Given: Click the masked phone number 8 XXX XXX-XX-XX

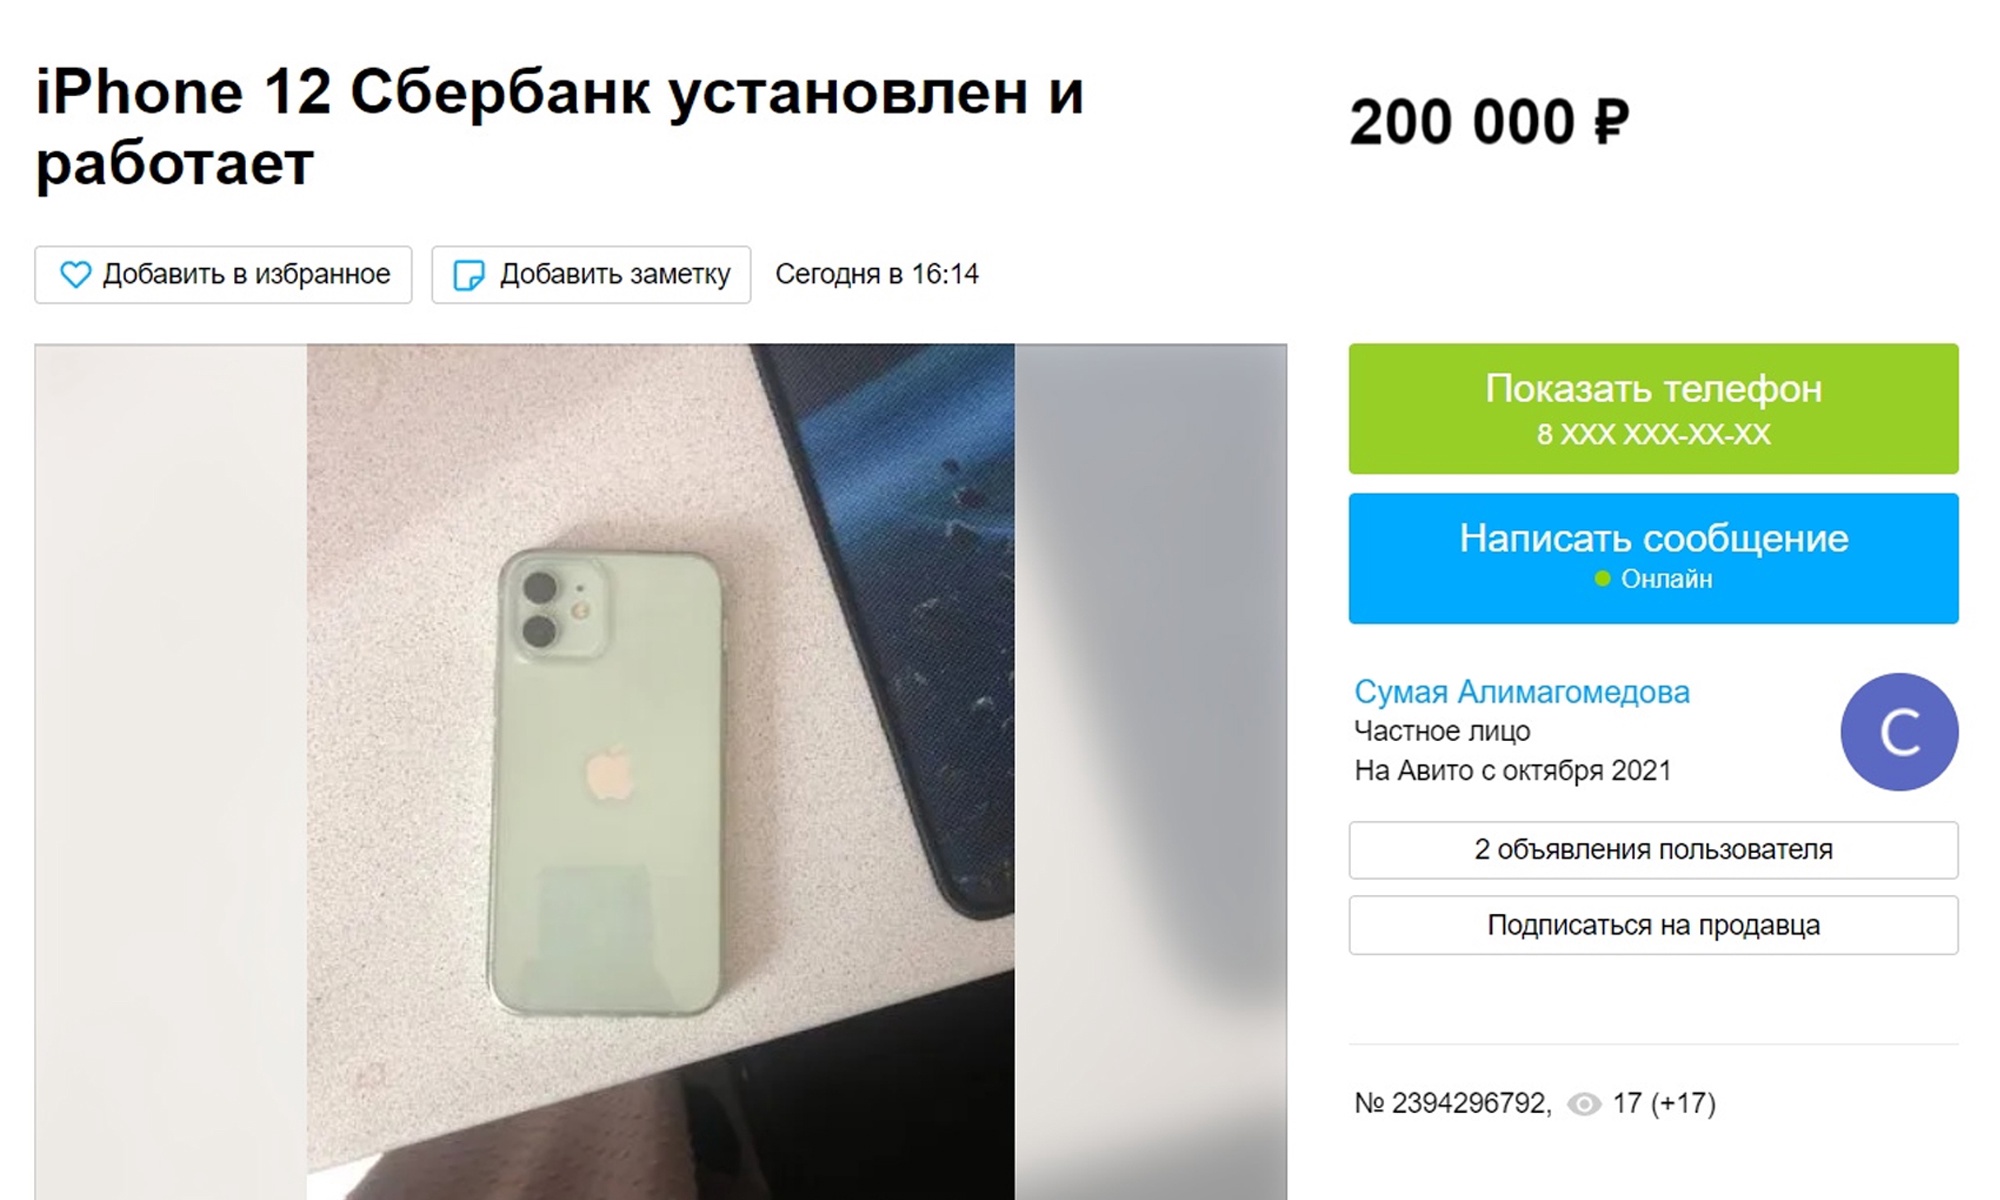Looking at the screenshot, I should pyautogui.click(x=1653, y=434).
